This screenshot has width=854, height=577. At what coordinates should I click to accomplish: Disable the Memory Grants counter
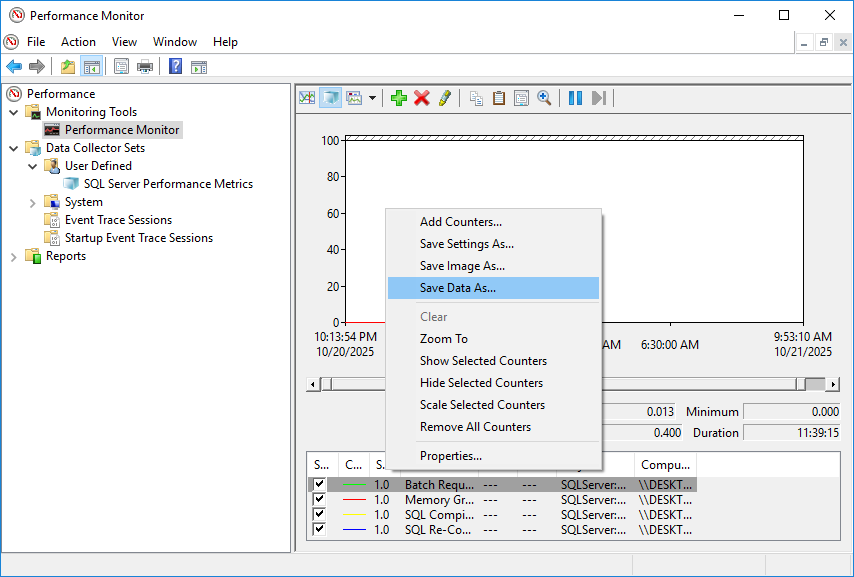(x=319, y=499)
